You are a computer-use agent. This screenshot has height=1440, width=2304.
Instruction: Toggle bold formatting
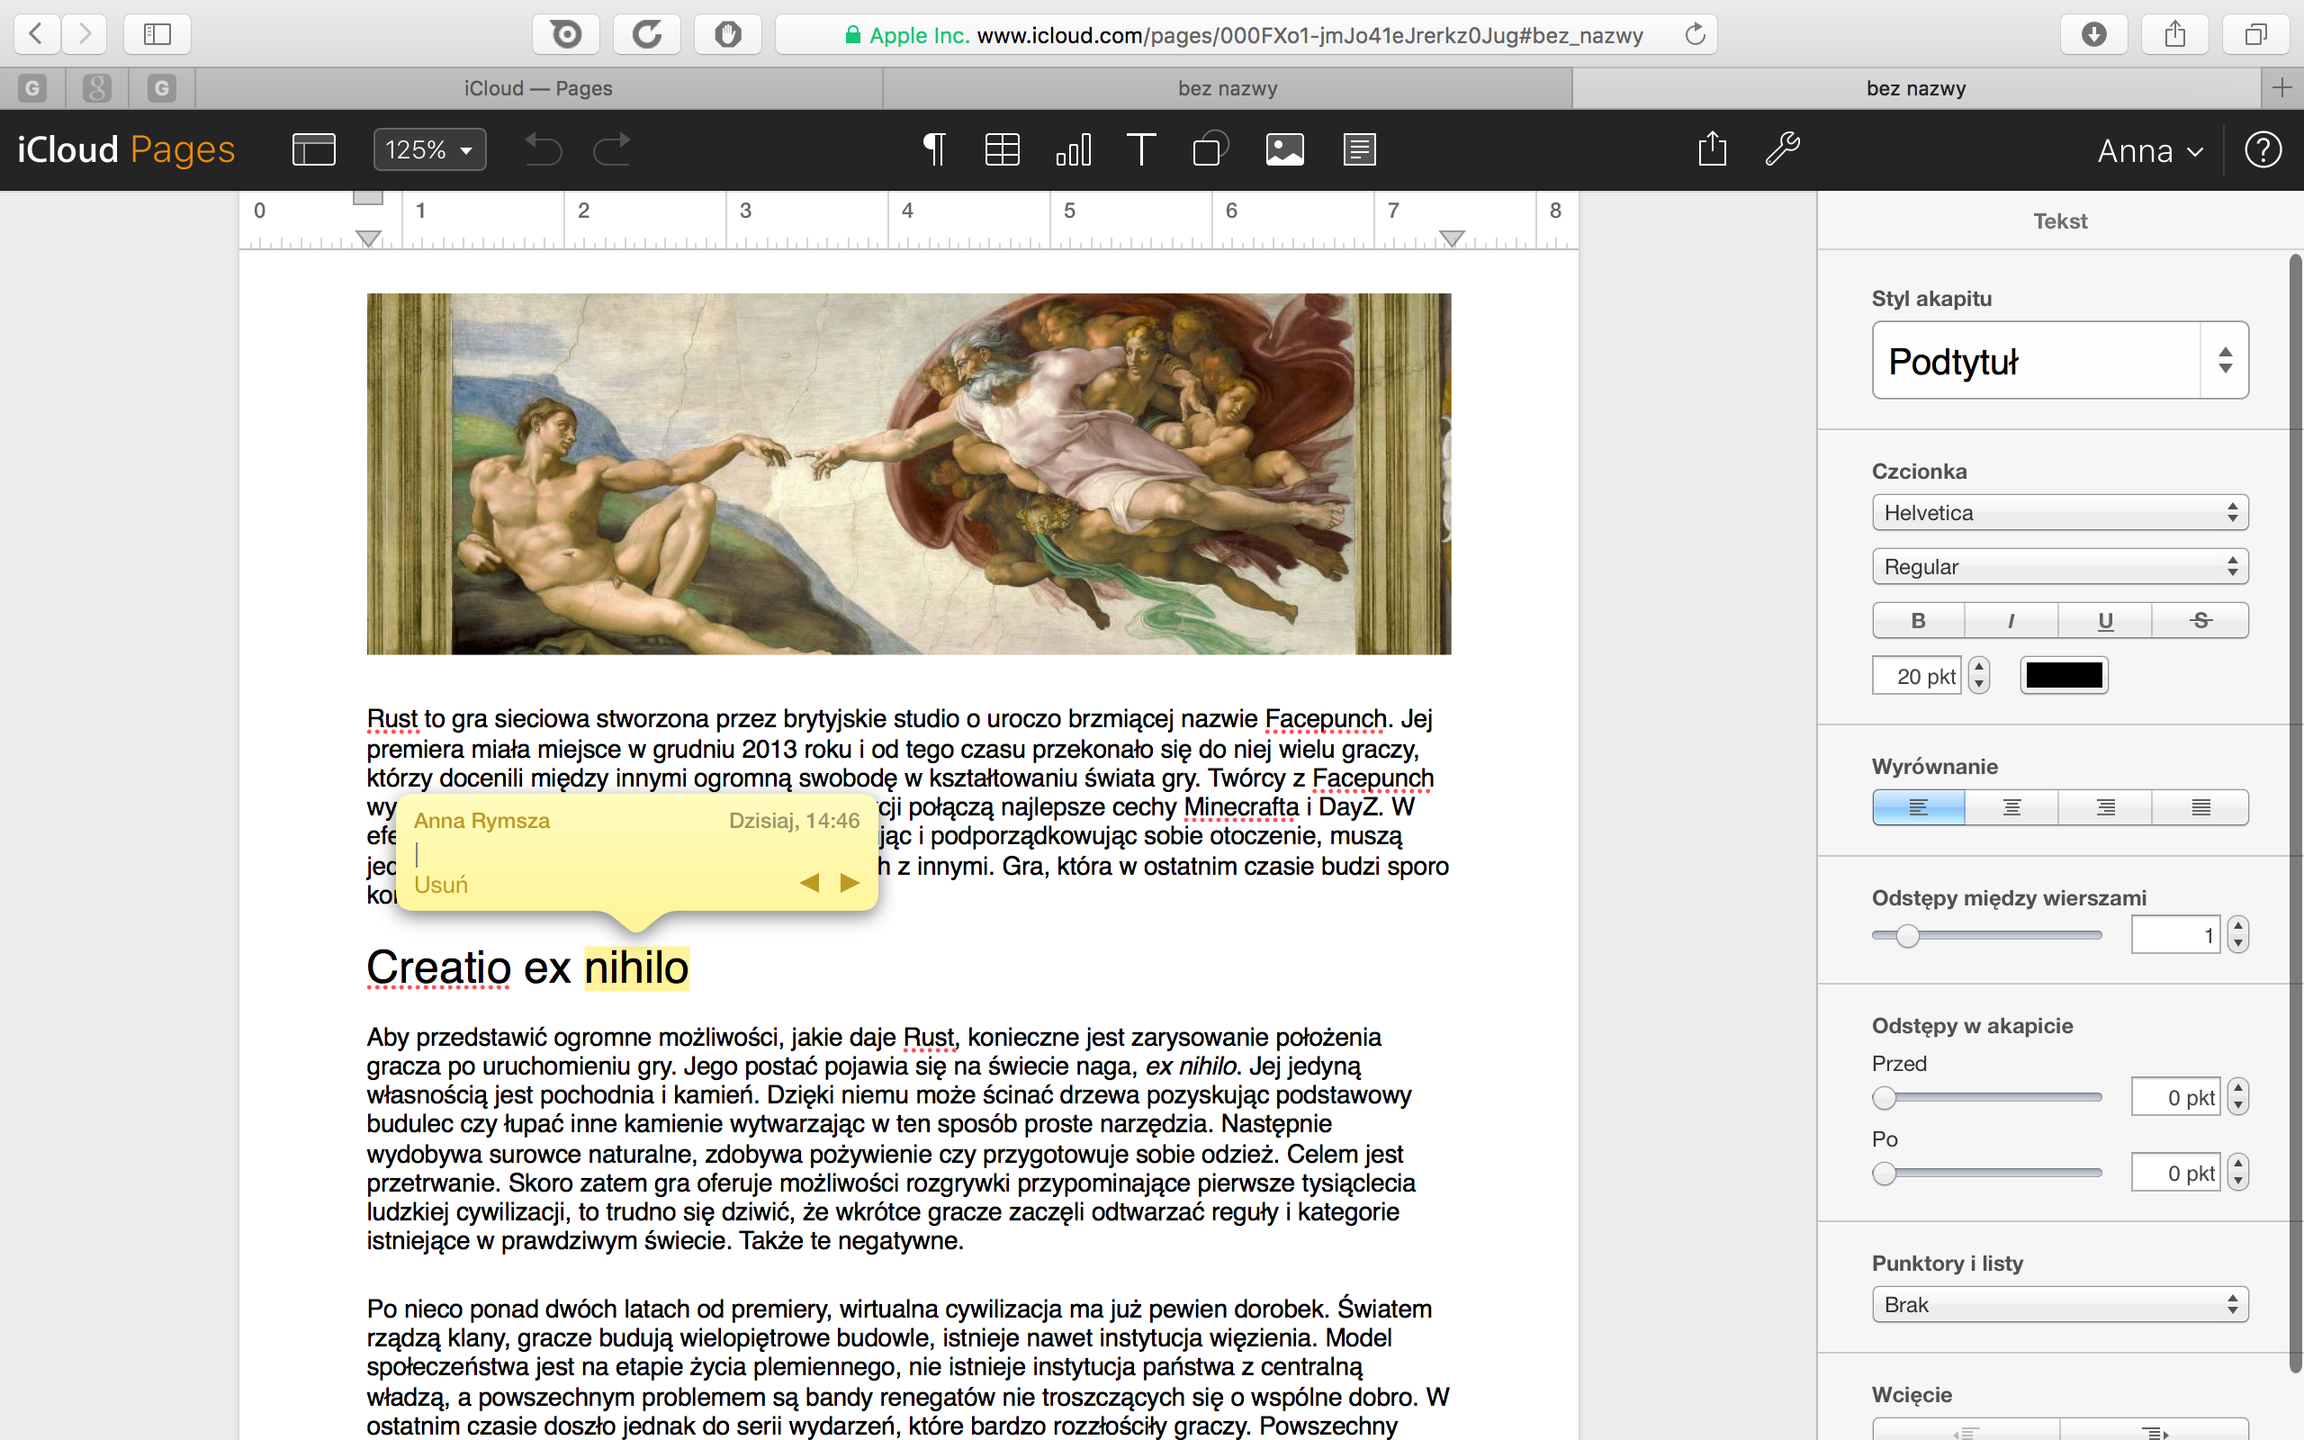point(1918,620)
